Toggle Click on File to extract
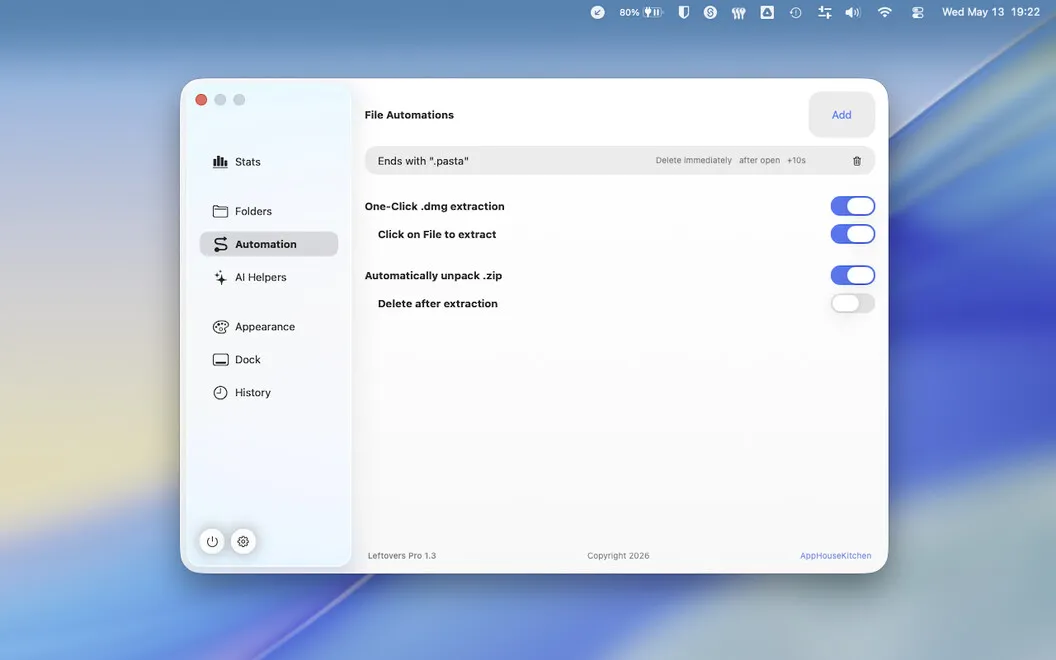The height and width of the screenshot is (660, 1056). coord(853,234)
